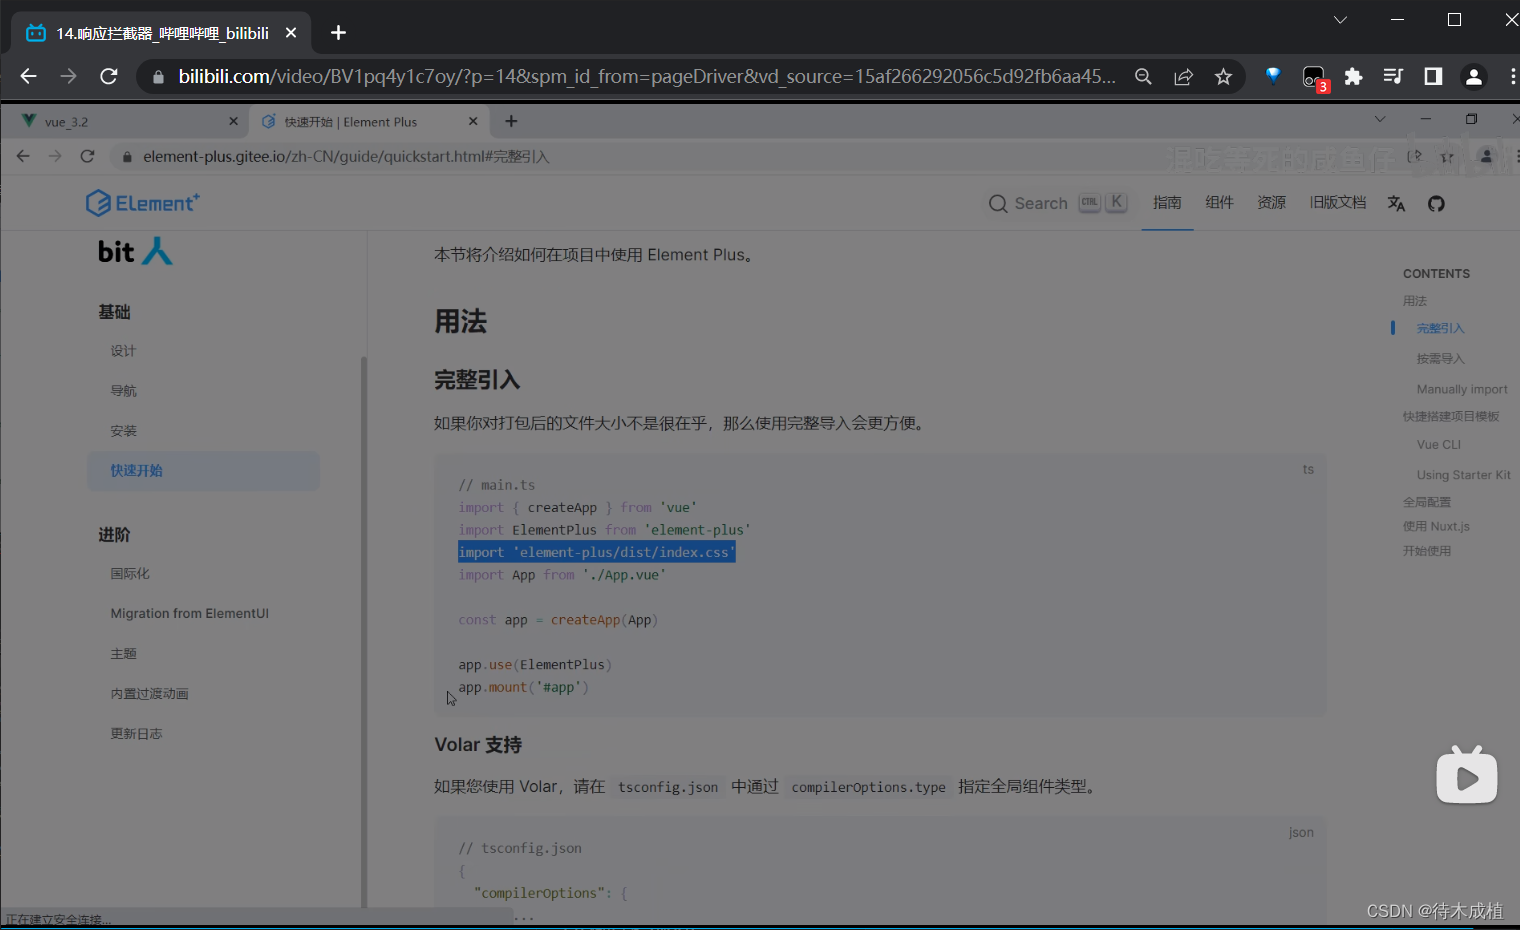The width and height of the screenshot is (1520, 930).
Task: Jump to Using Starter Kit in contents
Action: (x=1464, y=475)
